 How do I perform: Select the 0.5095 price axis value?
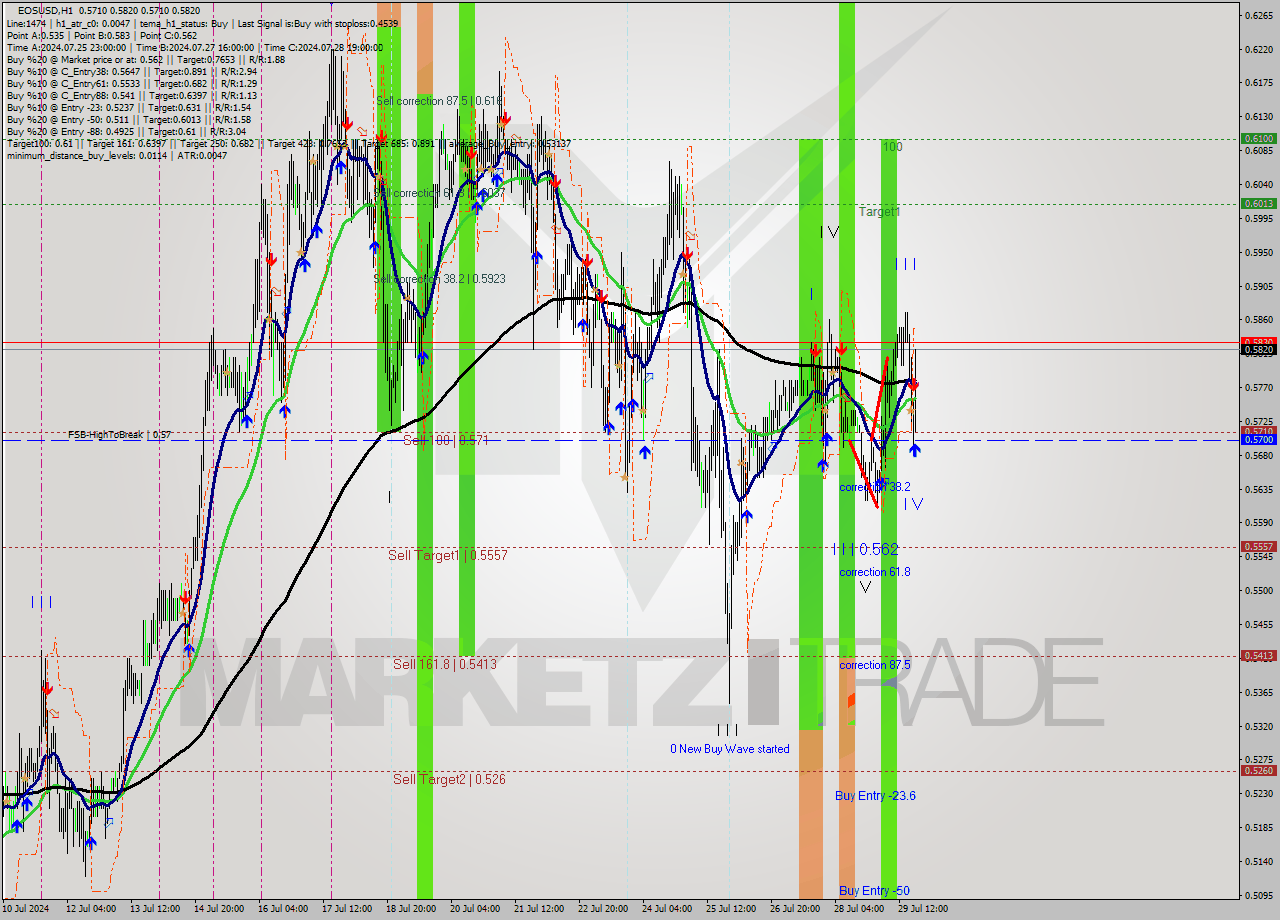click(x=1258, y=895)
